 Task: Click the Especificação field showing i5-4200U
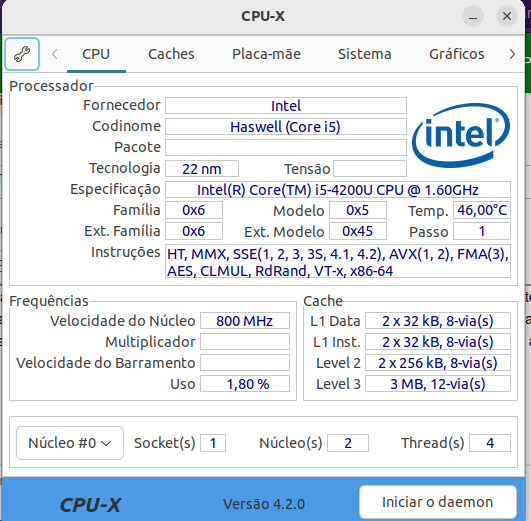338,190
